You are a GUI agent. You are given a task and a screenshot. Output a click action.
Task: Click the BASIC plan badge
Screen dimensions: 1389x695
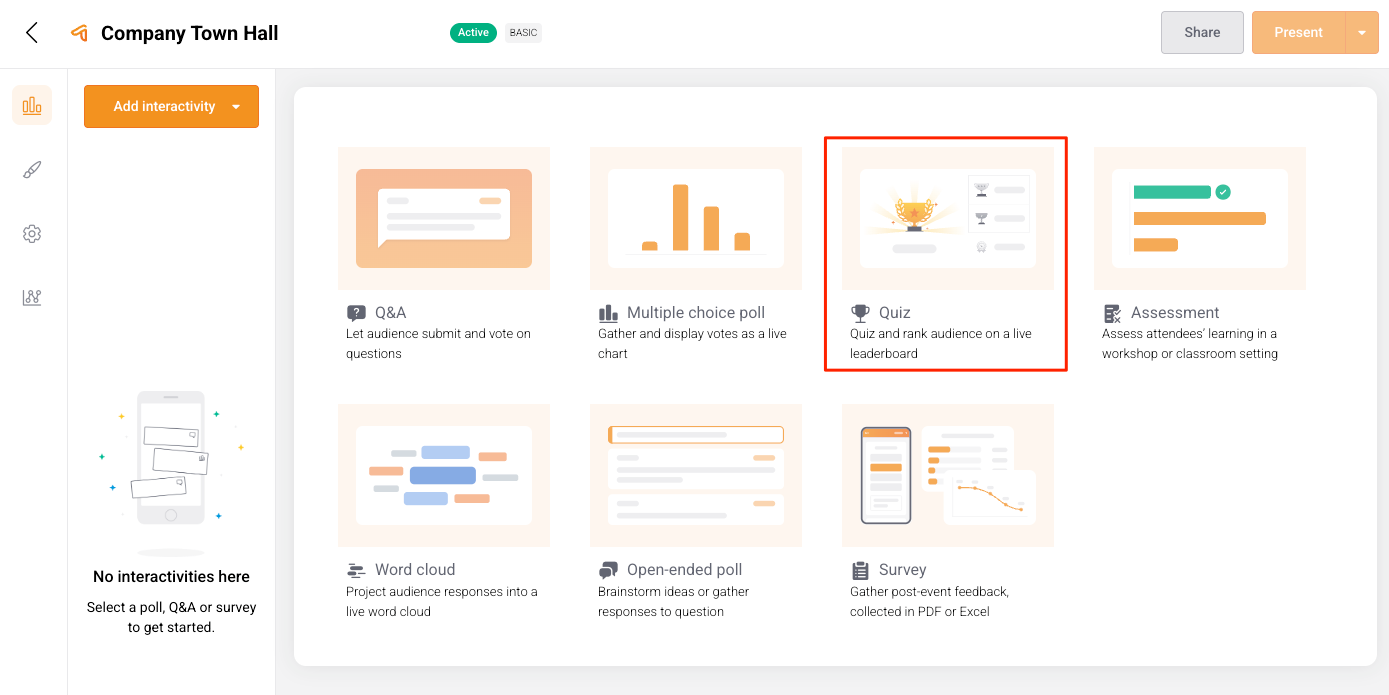click(523, 33)
